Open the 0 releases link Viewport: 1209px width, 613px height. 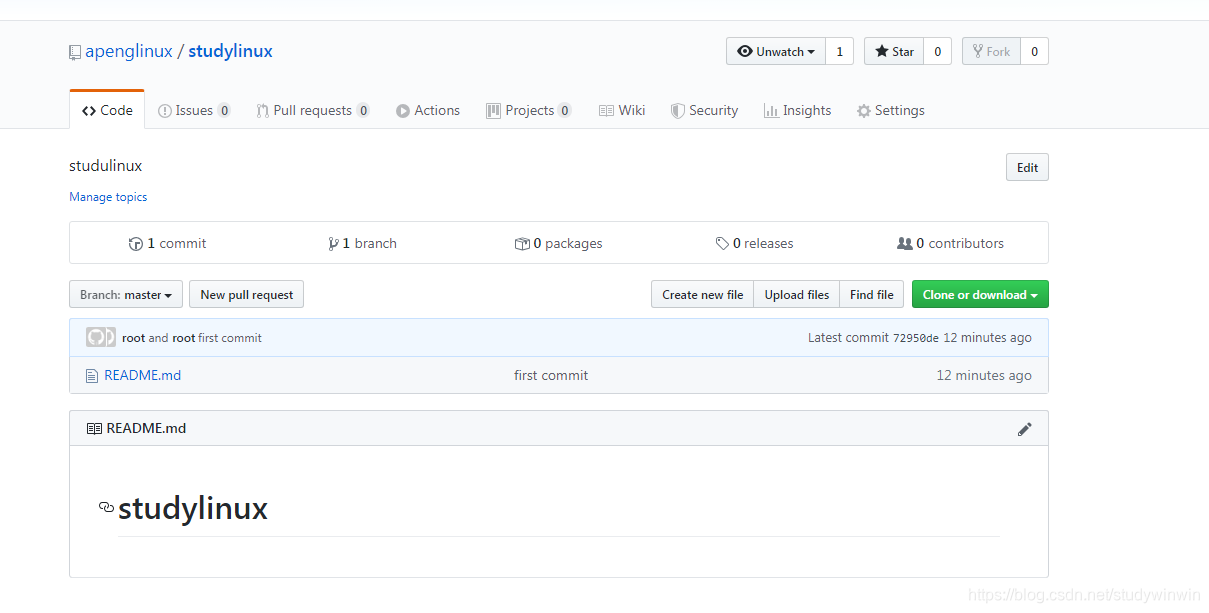click(x=754, y=243)
